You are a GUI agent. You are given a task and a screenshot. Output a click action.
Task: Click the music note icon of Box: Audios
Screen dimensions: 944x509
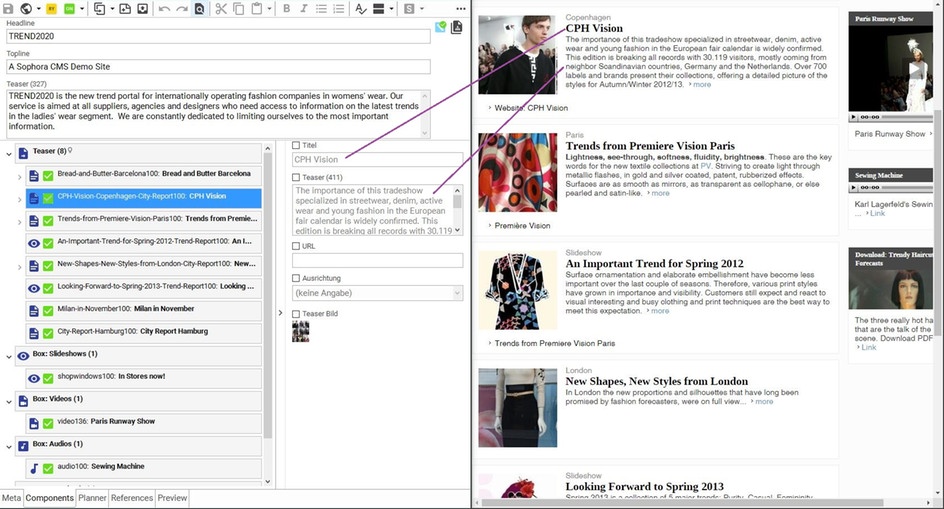[23, 446]
